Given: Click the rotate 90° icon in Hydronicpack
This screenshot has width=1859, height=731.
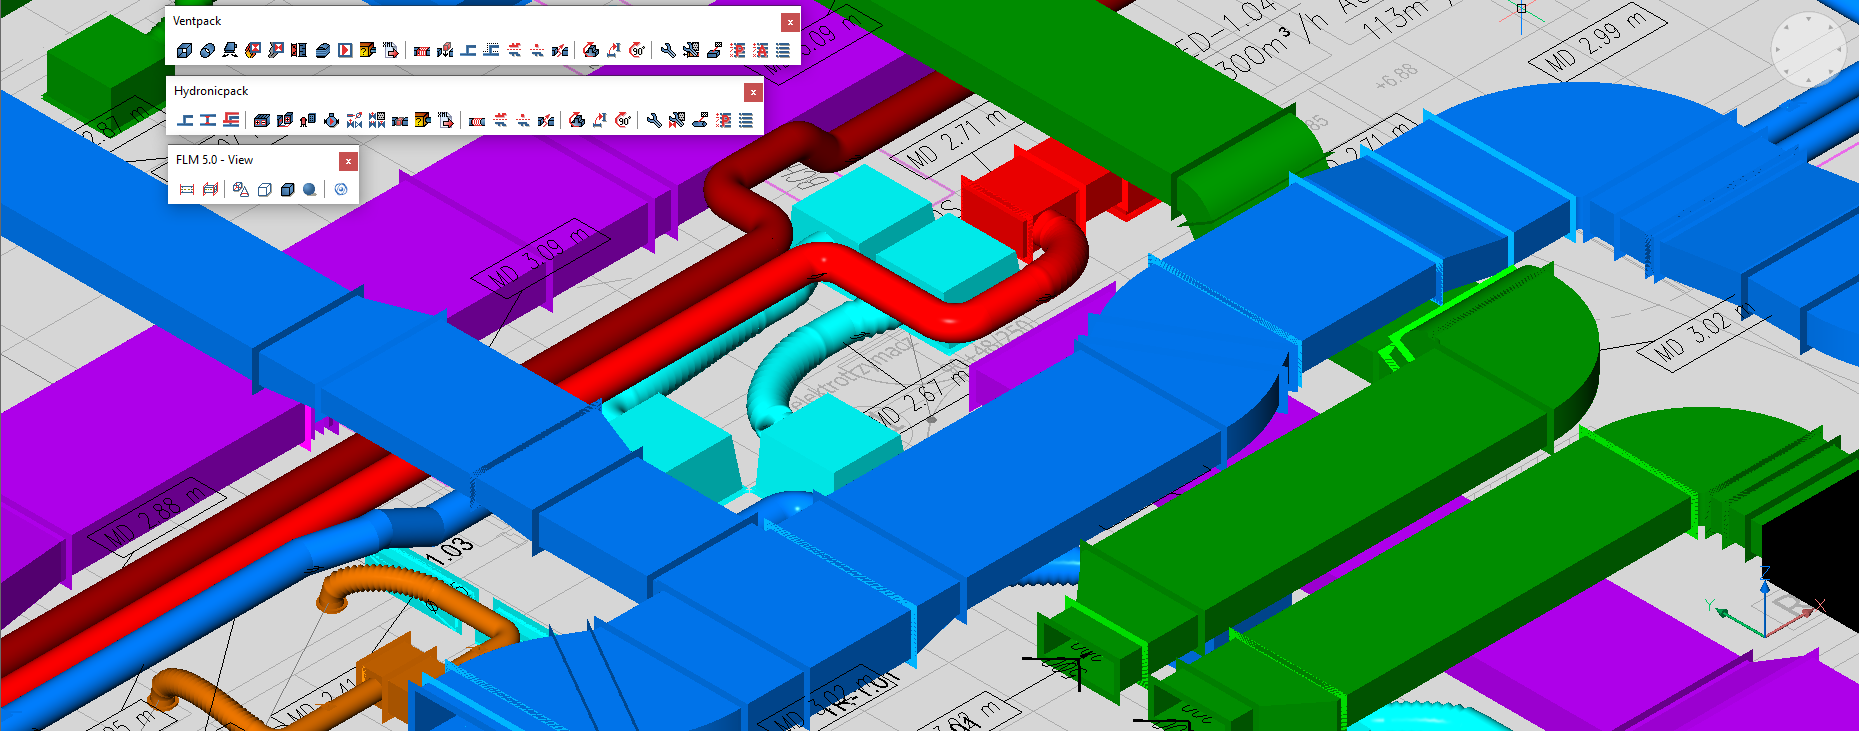Looking at the screenshot, I should click(623, 120).
